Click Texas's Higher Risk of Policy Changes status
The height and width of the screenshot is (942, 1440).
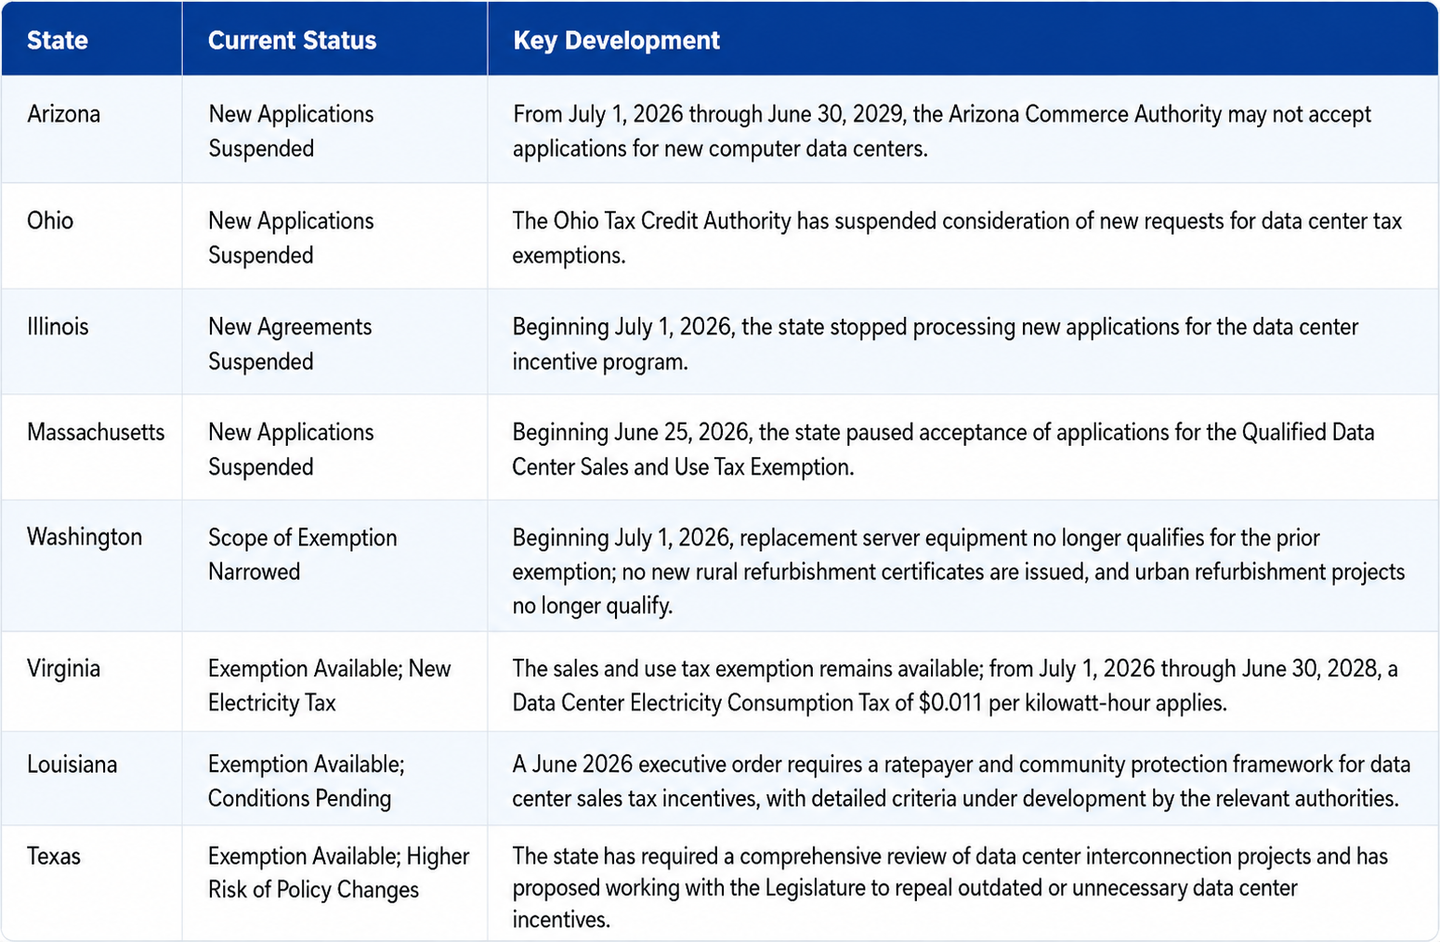point(338,872)
